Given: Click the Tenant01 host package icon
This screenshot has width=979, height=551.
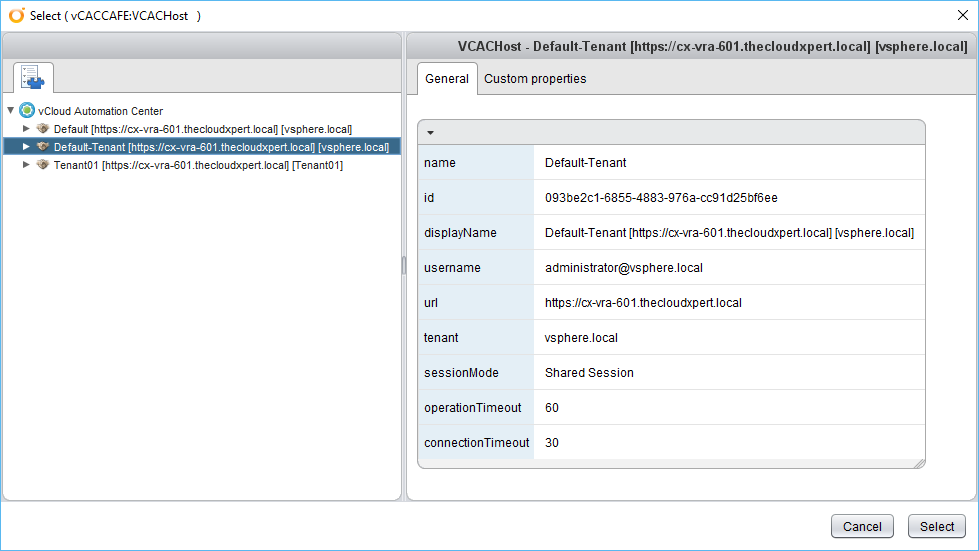Looking at the screenshot, I should pyautogui.click(x=43, y=165).
